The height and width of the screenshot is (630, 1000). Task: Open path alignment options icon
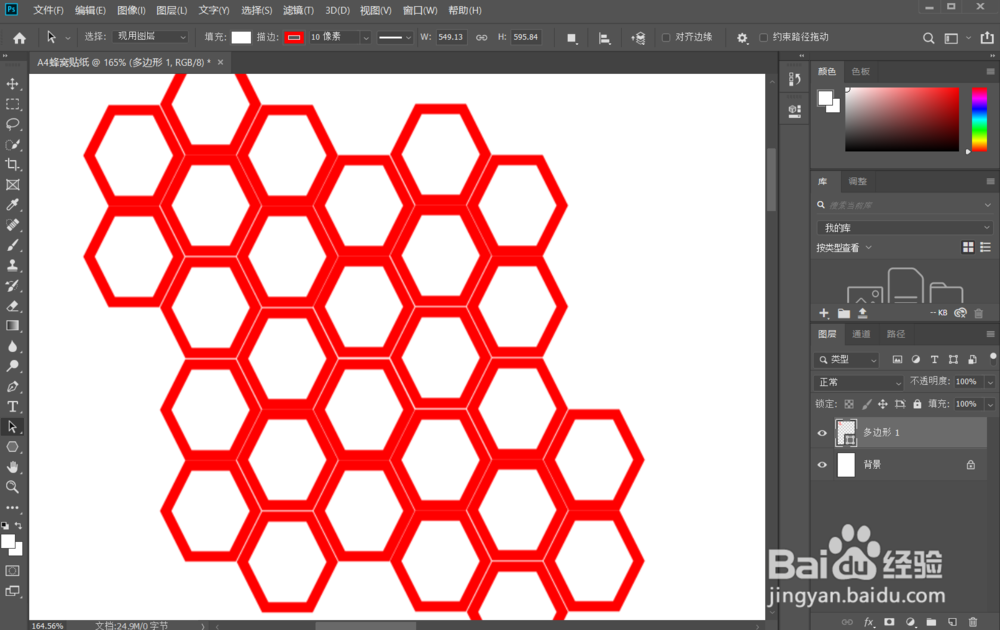click(604, 38)
